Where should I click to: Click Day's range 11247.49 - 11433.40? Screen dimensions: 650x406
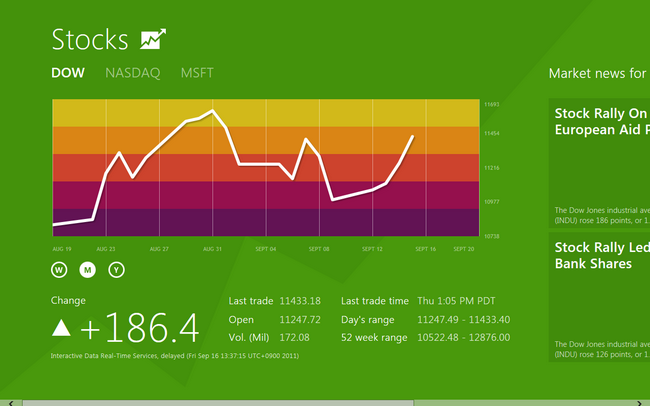[x=463, y=320]
